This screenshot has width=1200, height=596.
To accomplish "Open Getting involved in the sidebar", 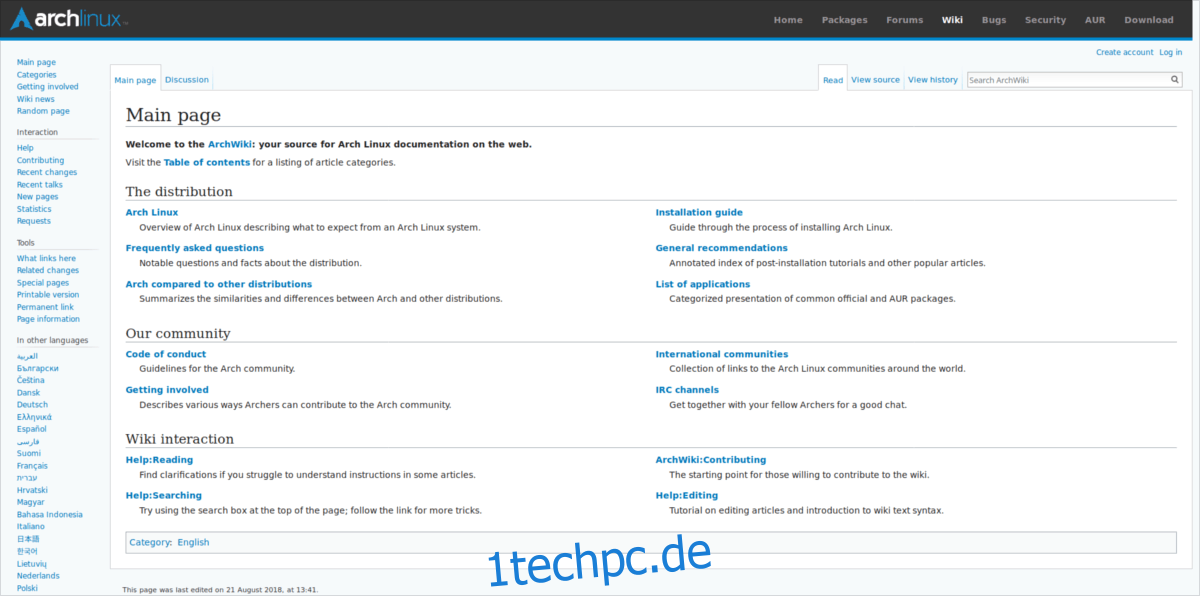I will [48, 87].
